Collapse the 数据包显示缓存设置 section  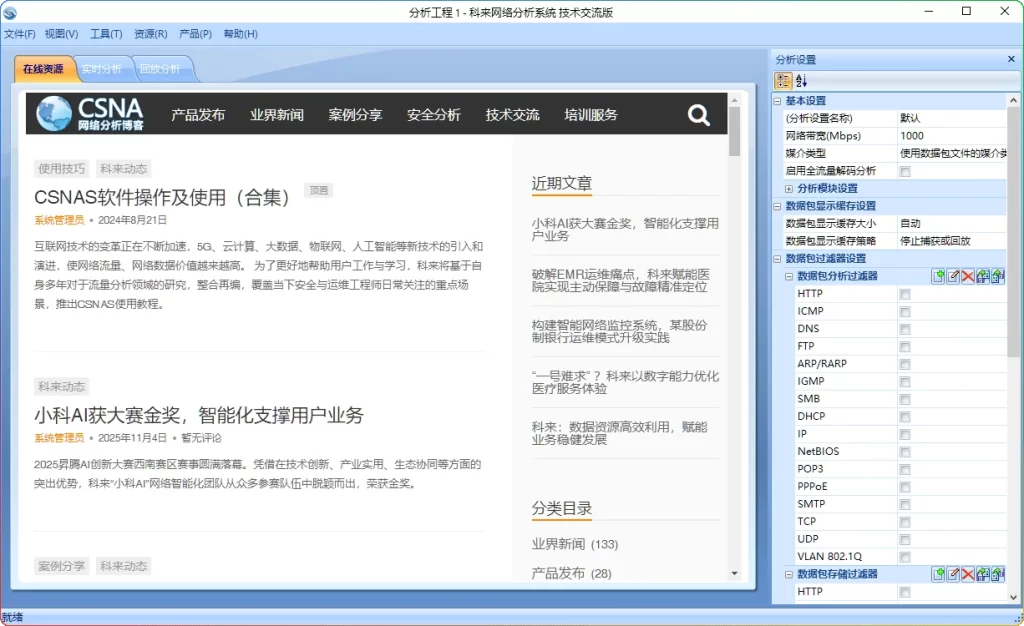(x=775, y=206)
